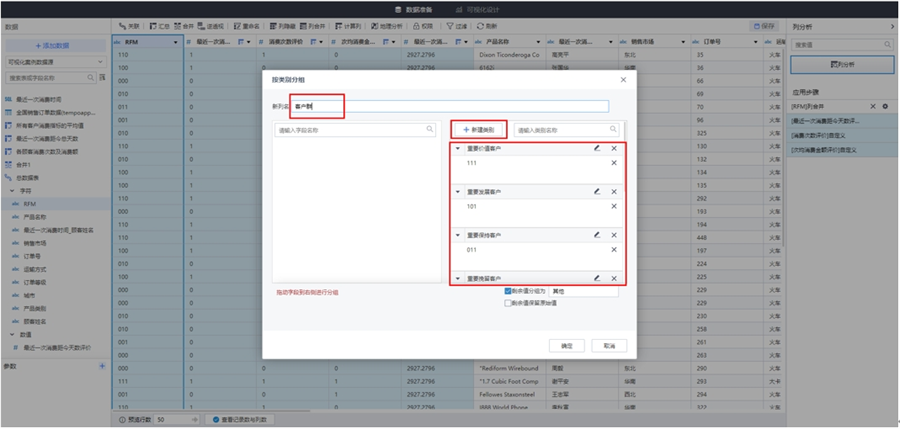Toggle the 剩余值保留原始值 checkbox
The height and width of the screenshot is (429, 900).
[x=508, y=302]
